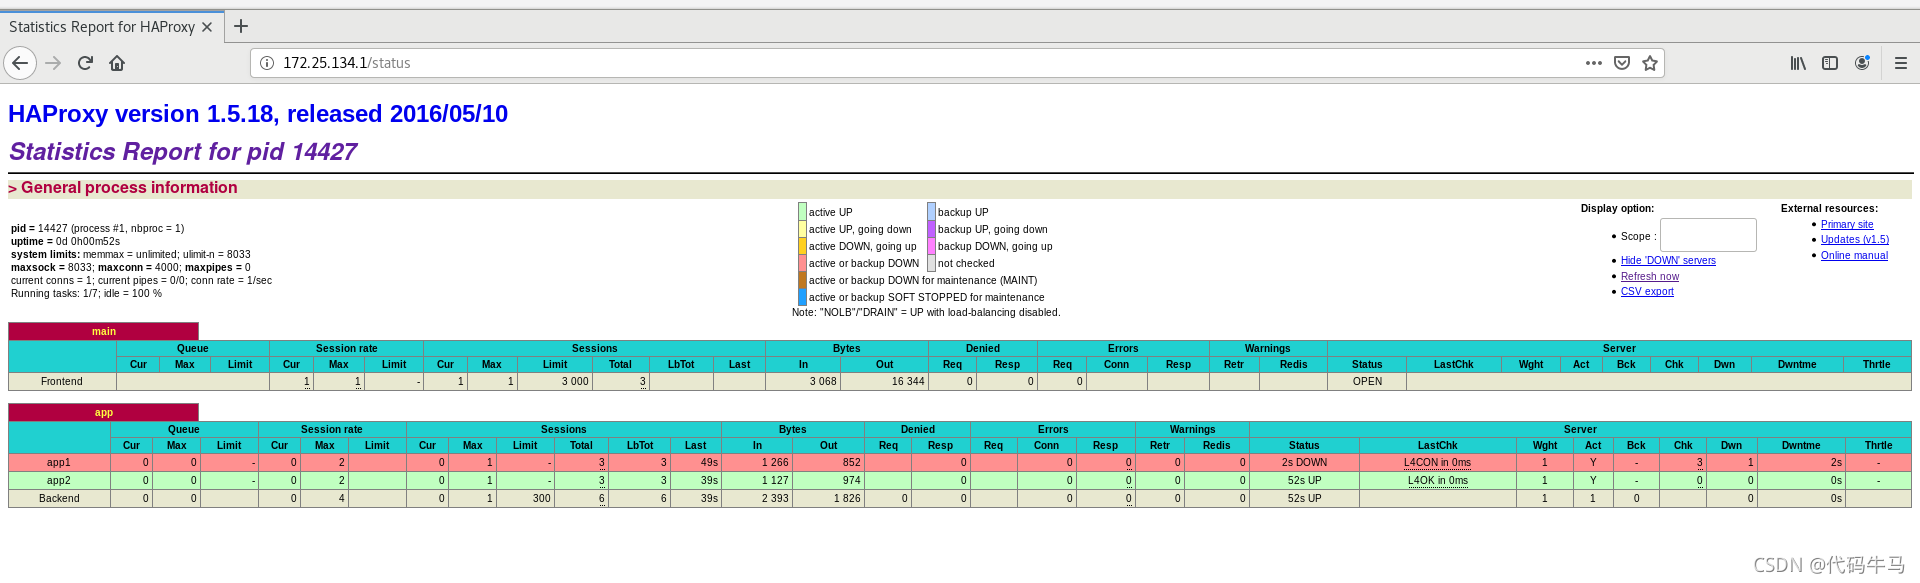Click the 'active or backup DOWN' legend swatch

[802, 263]
